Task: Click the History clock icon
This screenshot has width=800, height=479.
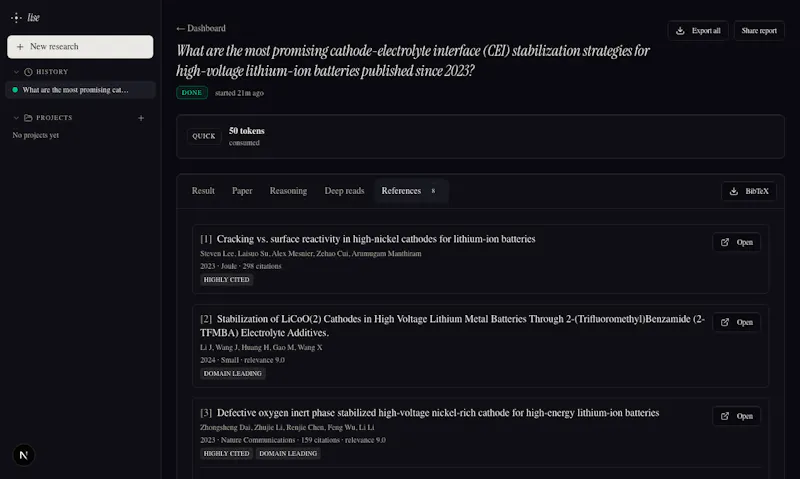Action: tap(28, 72)
